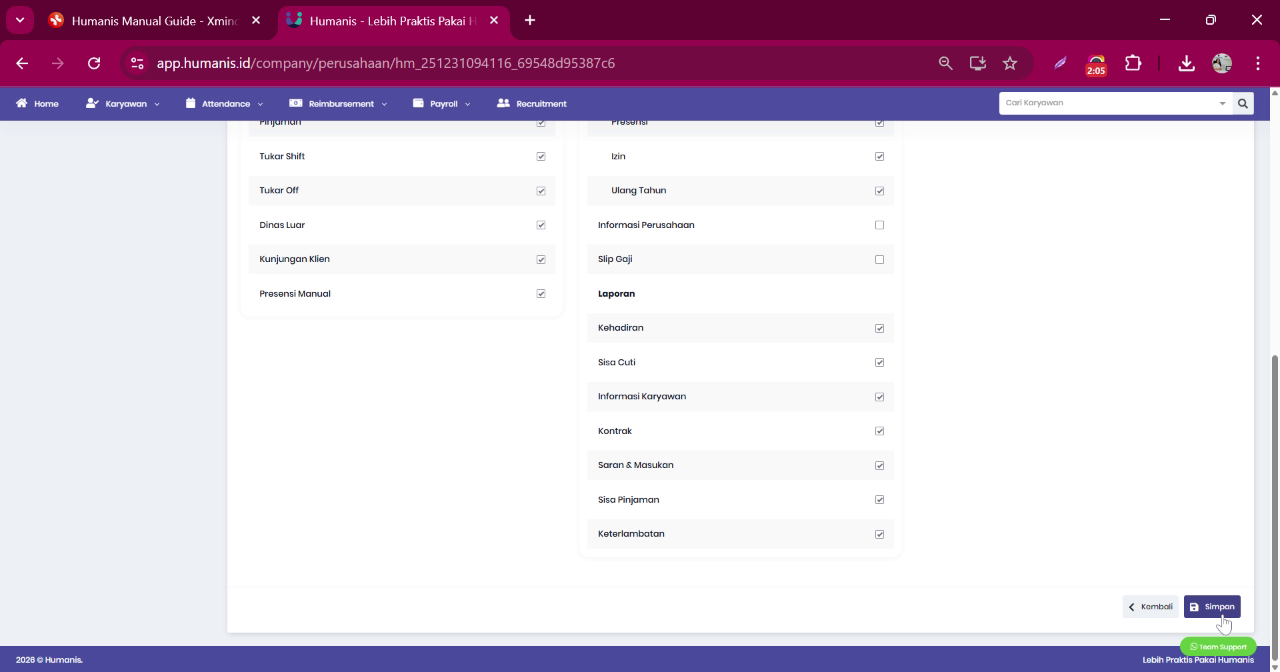Bookmark this page with the star icon

point(1010,63)
